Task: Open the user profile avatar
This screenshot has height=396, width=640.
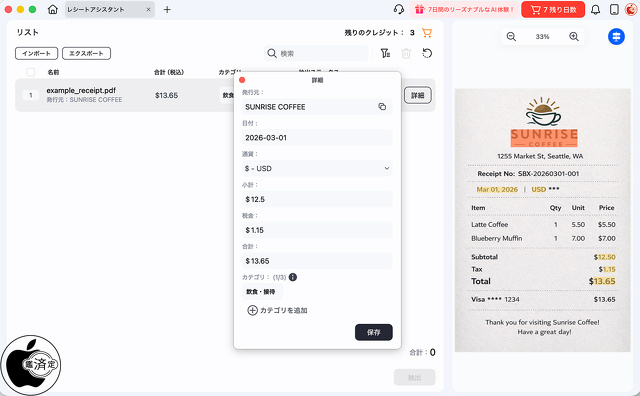Action: (631, 9)
